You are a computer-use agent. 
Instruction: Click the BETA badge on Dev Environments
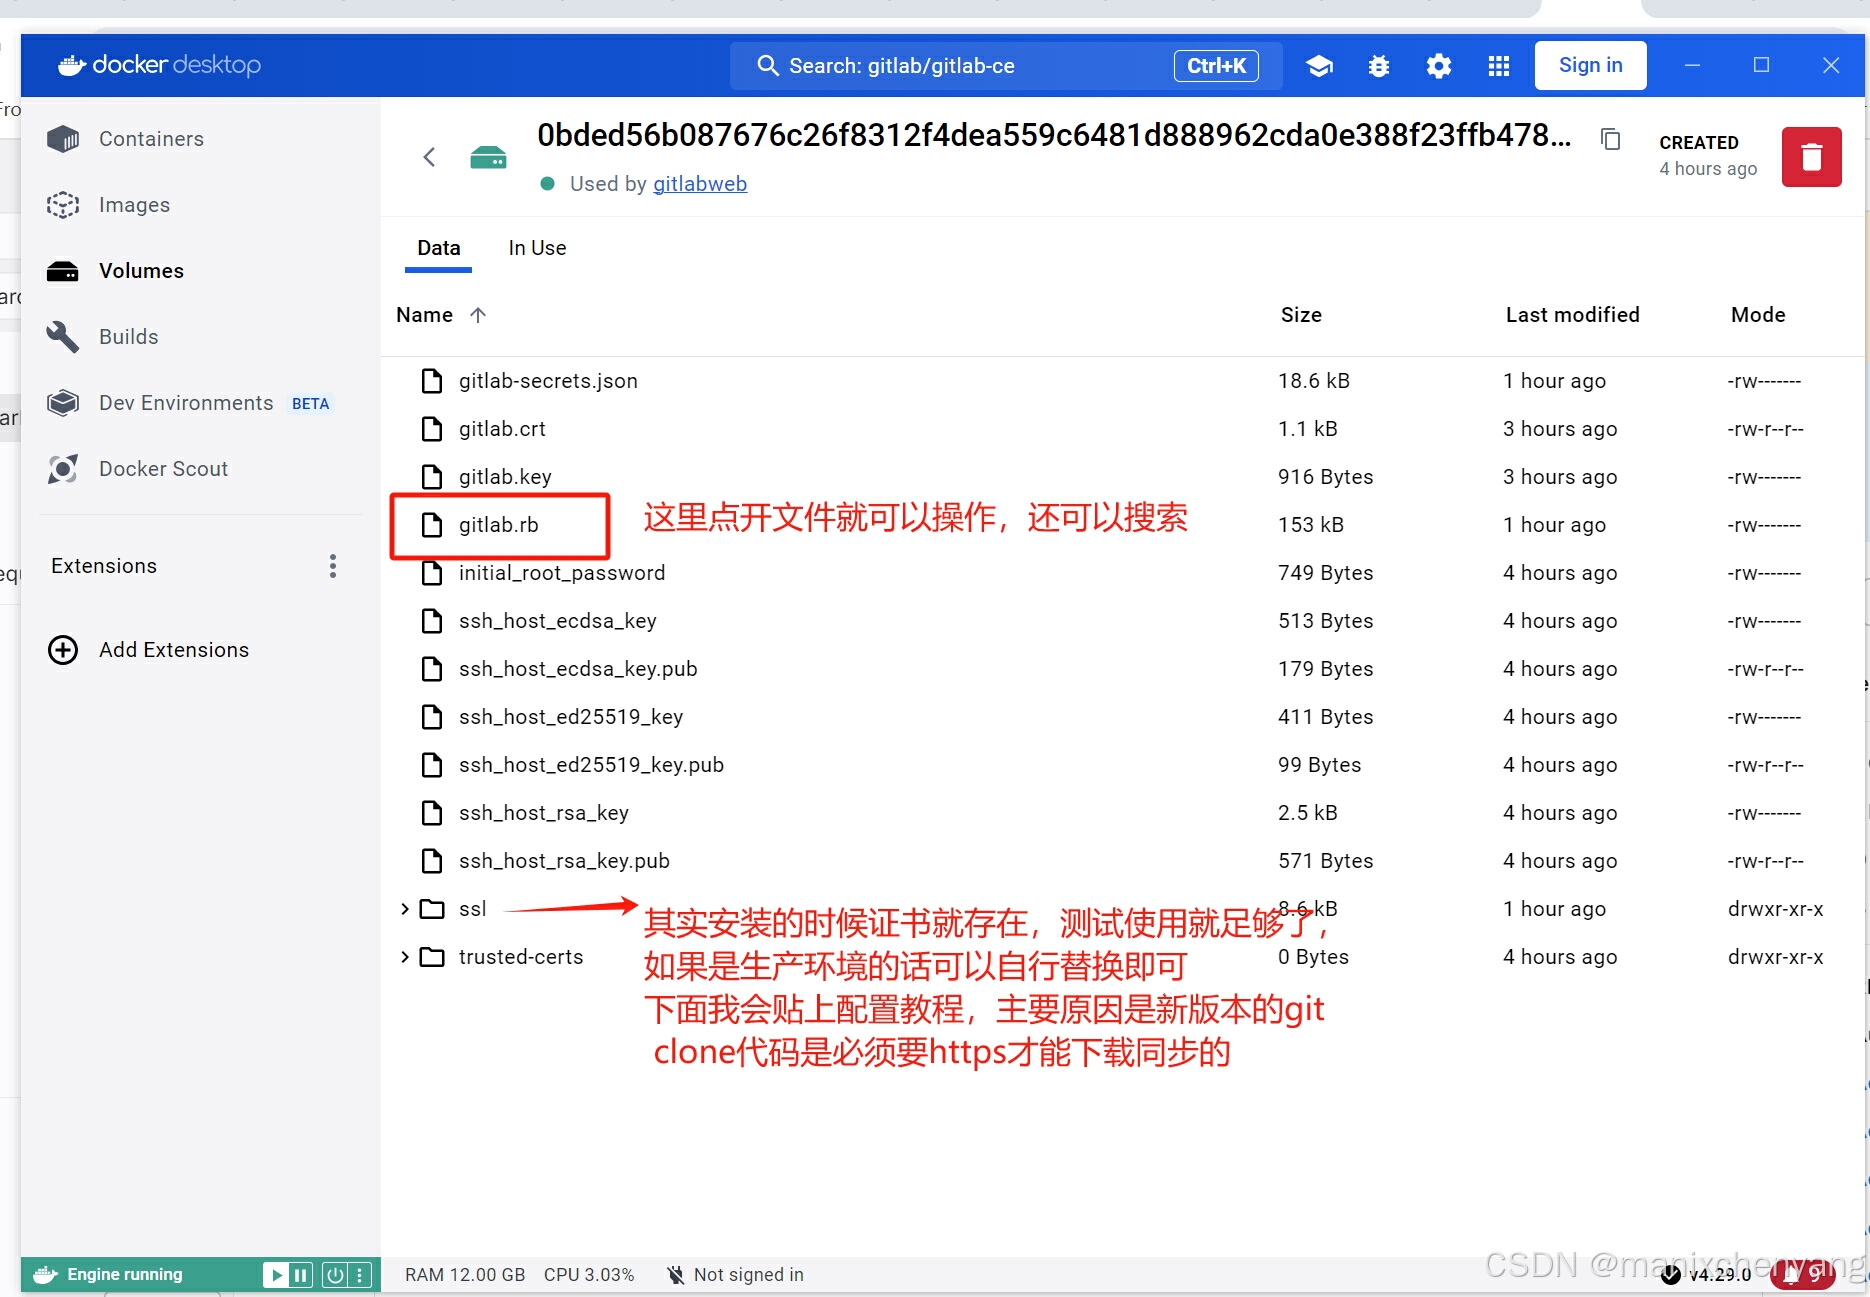pyautogui.click(x=310, y=404)
